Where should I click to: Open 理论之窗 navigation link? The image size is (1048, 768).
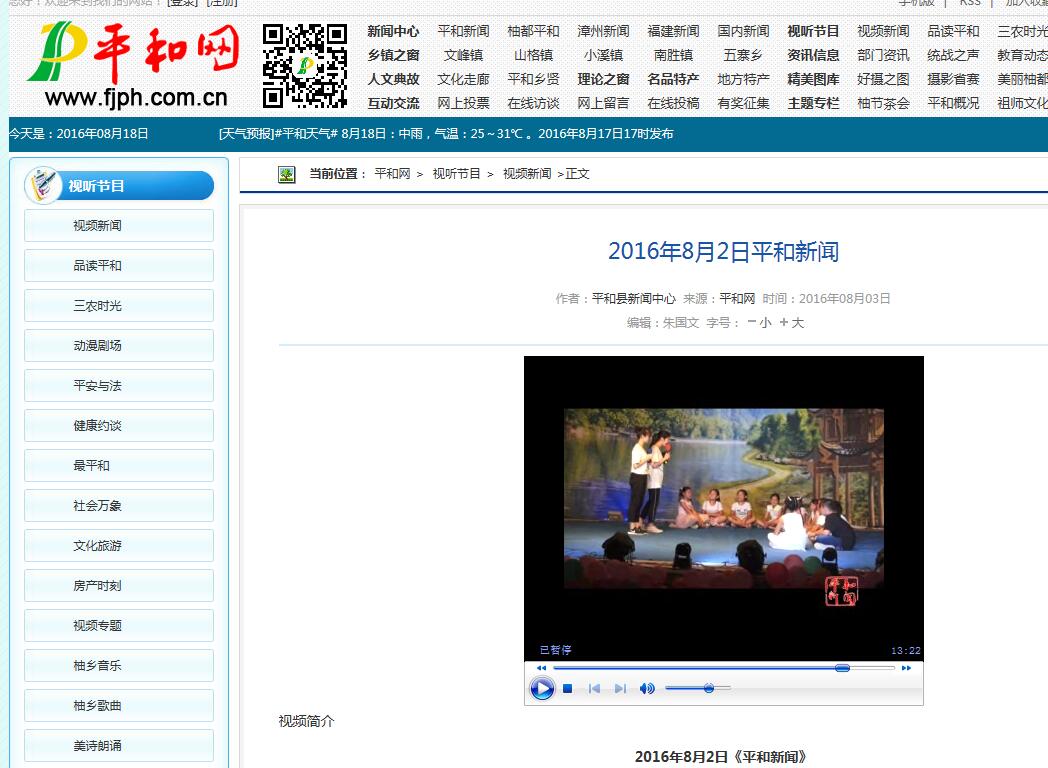click(x=603, y=79)
